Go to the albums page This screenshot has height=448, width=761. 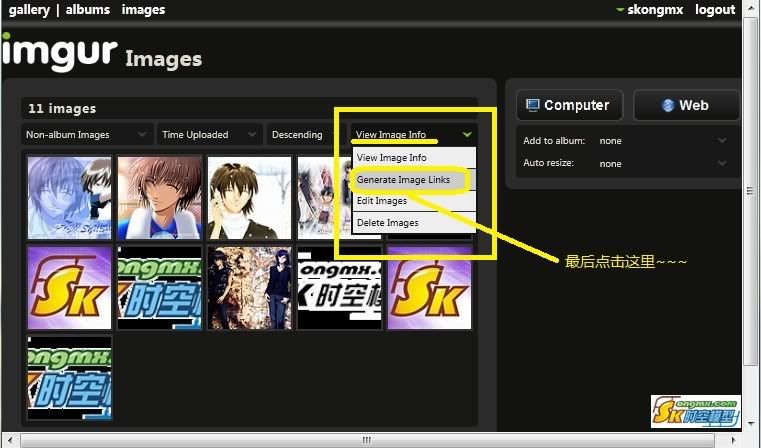[x=87, y=9]
